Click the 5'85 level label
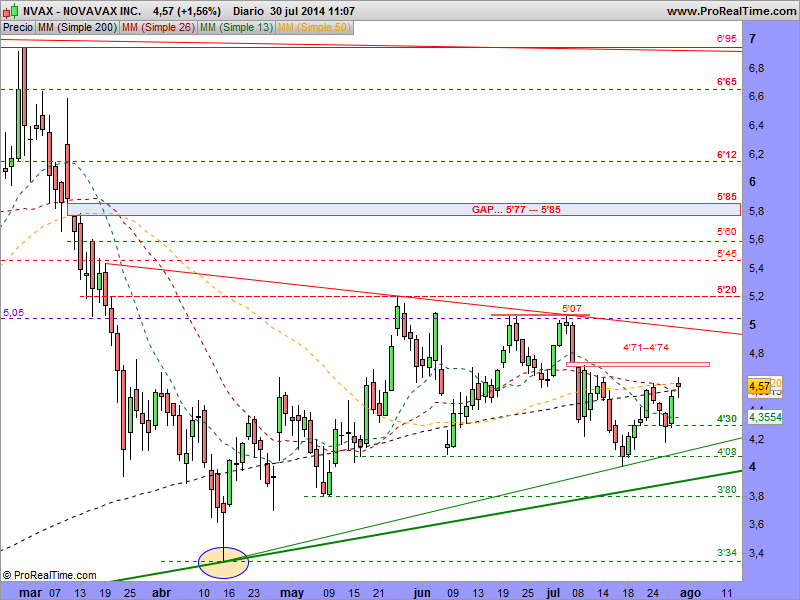This screenshot has height=600, width=800. (x=727, y=196)
